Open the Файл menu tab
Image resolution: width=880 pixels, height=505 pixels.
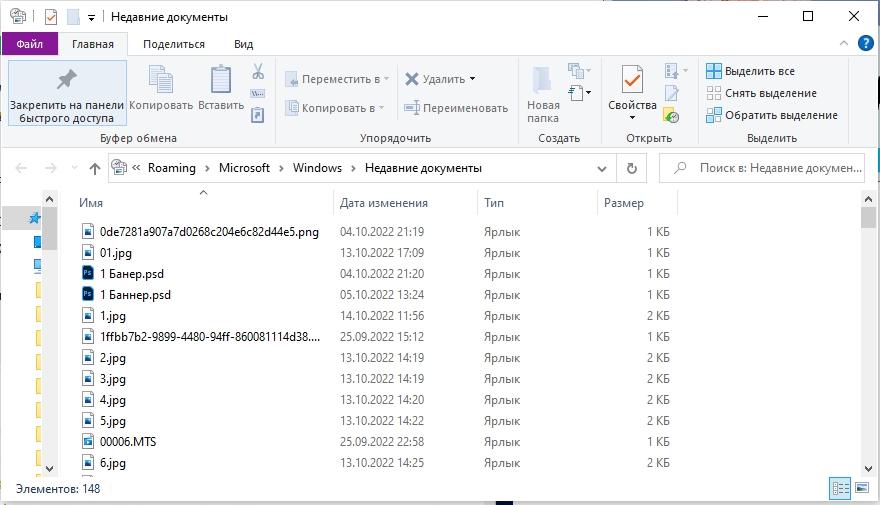(x=30, y=44)
